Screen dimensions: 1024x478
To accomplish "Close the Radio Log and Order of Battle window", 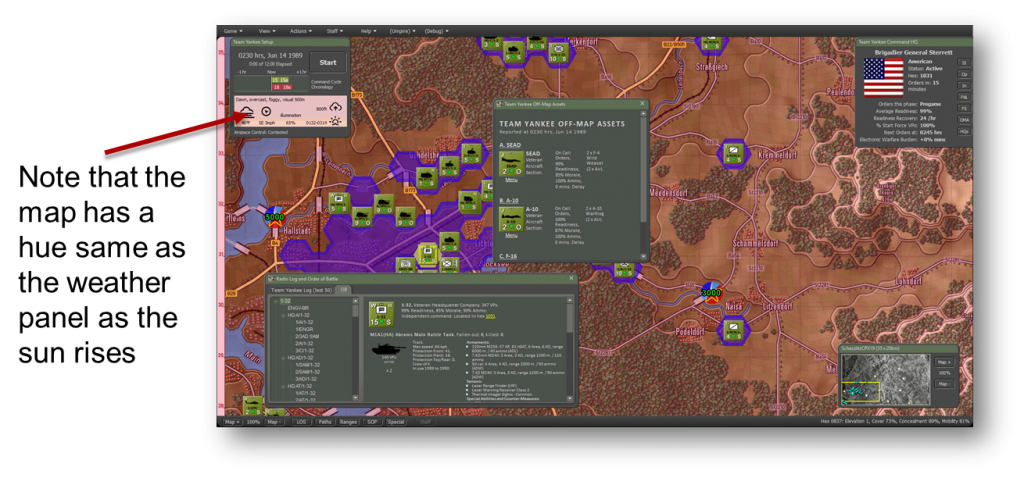I will (571, 279).
